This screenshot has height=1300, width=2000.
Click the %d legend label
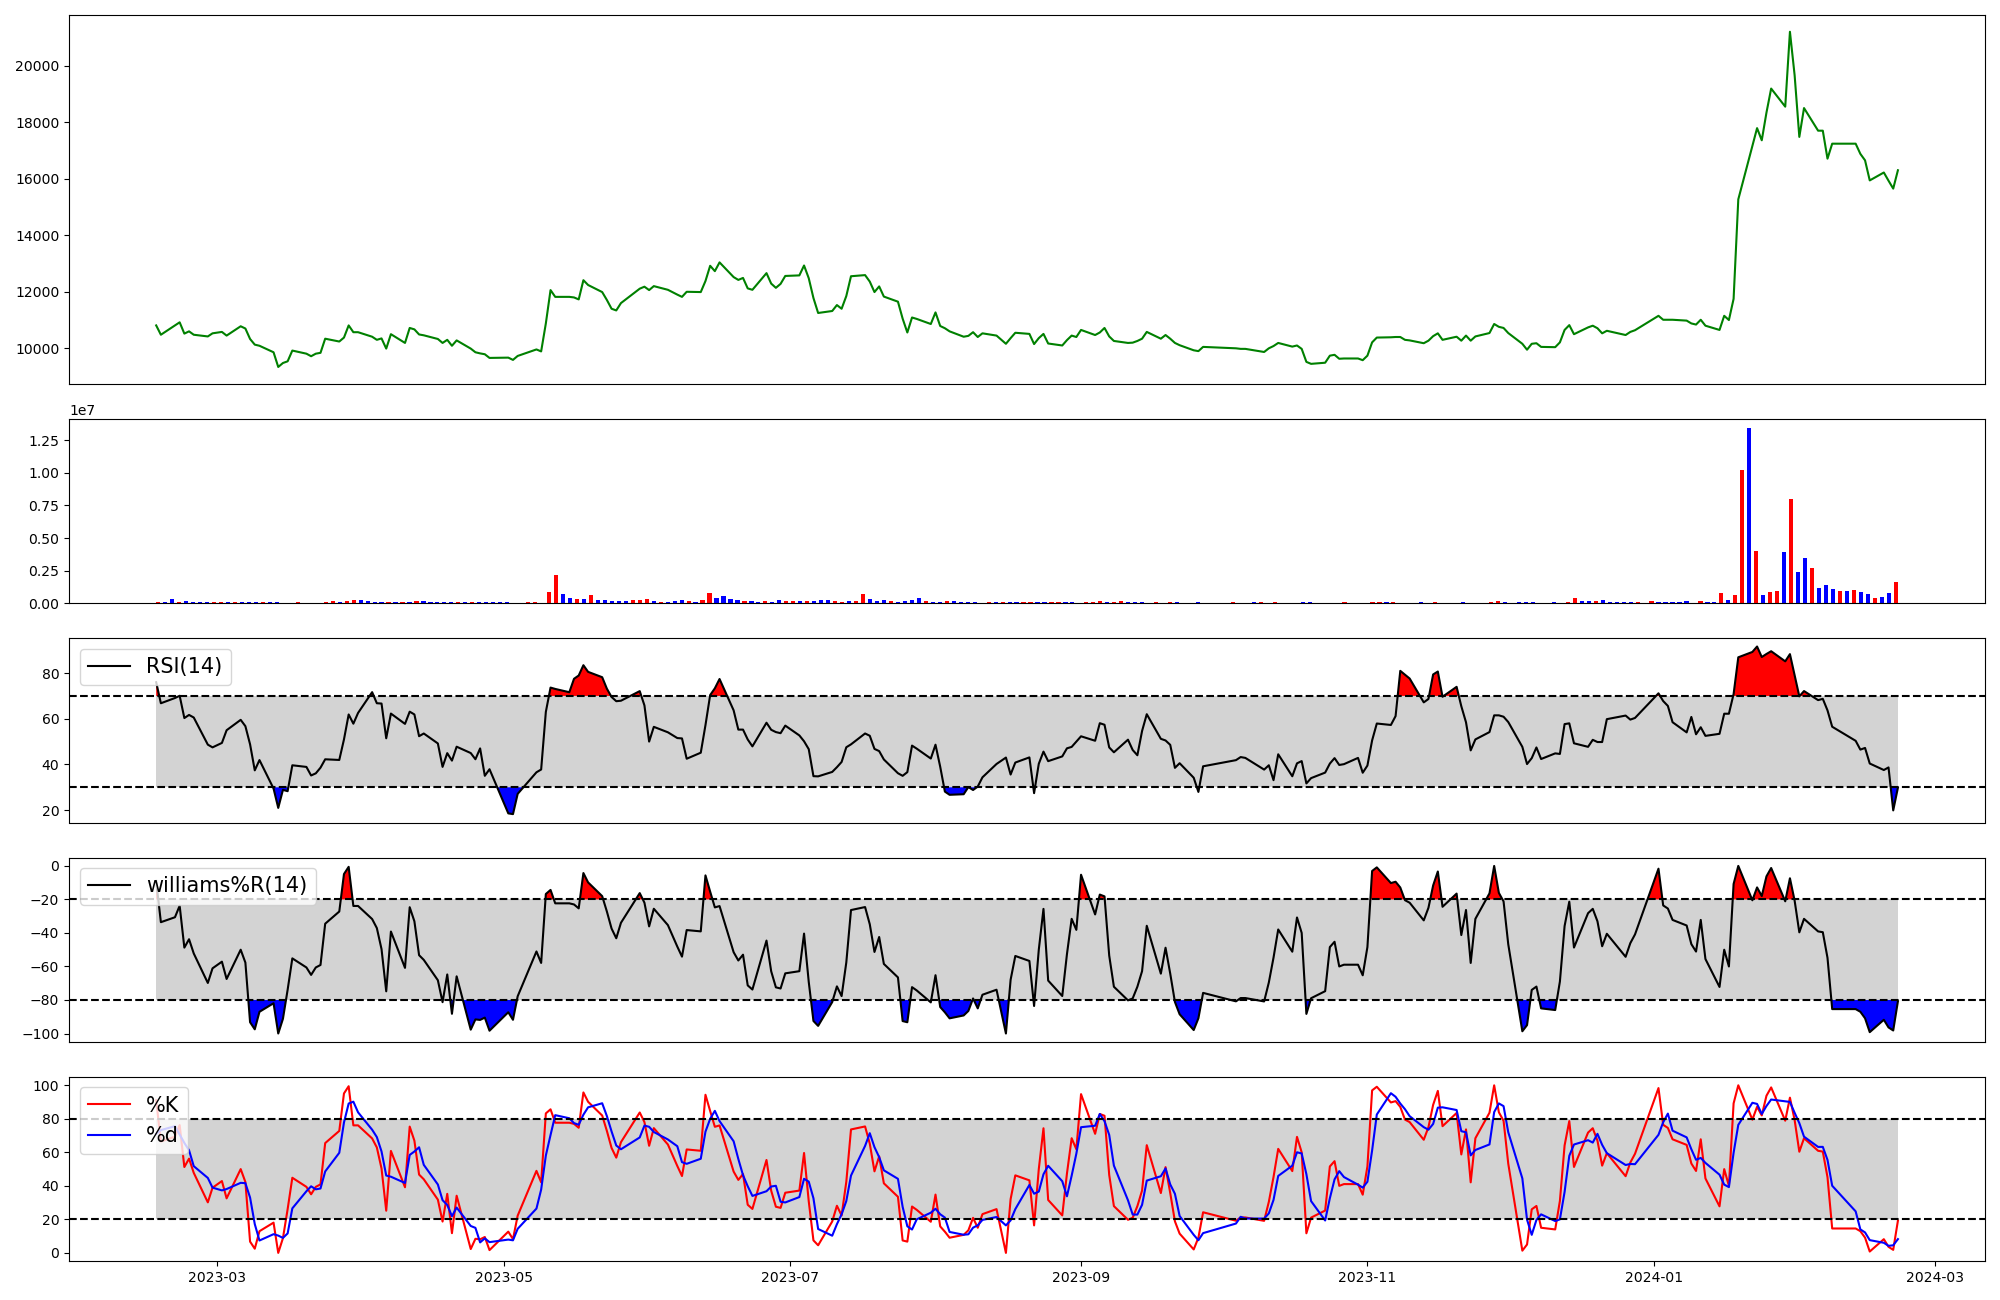[162, 1135]
